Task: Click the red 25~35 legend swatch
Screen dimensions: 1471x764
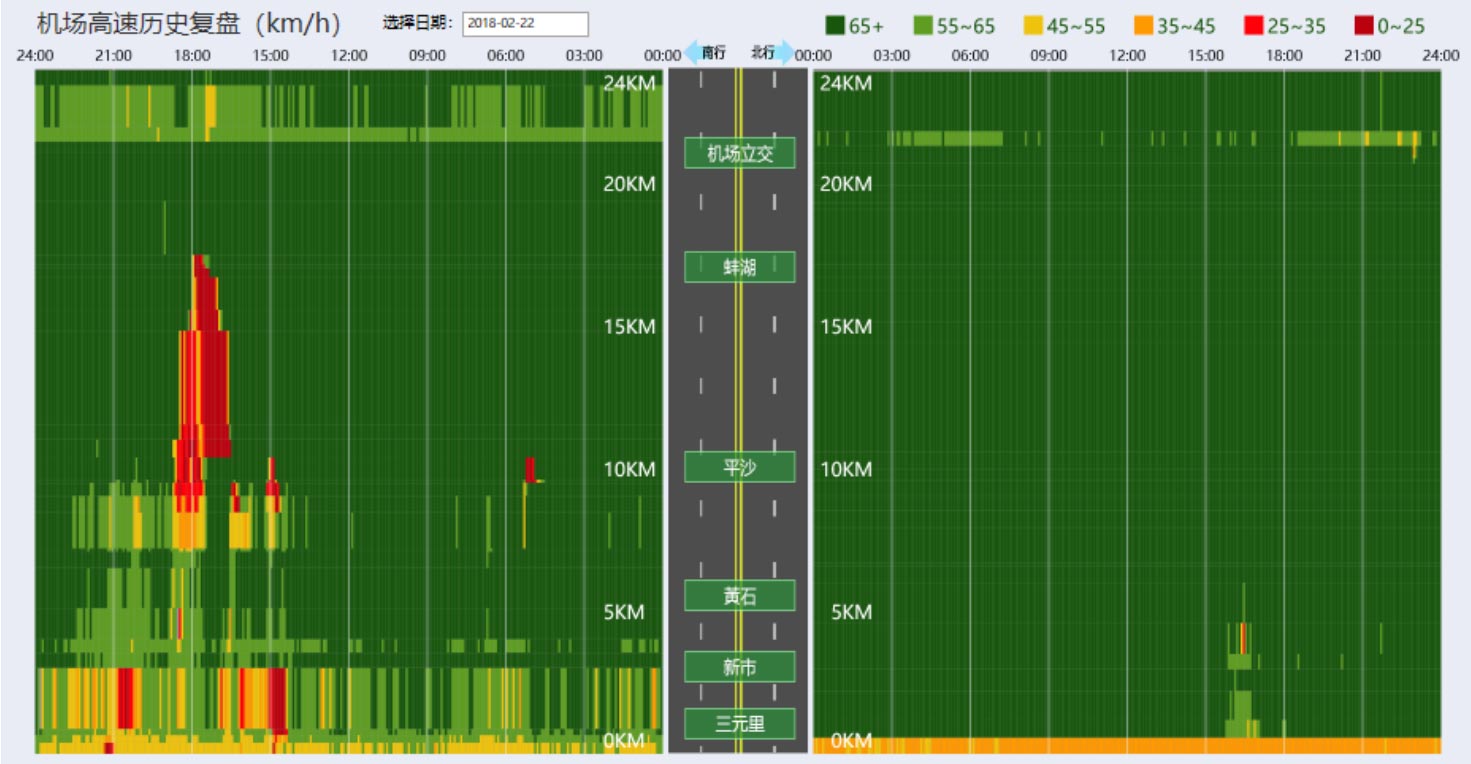Action: 1254,26
